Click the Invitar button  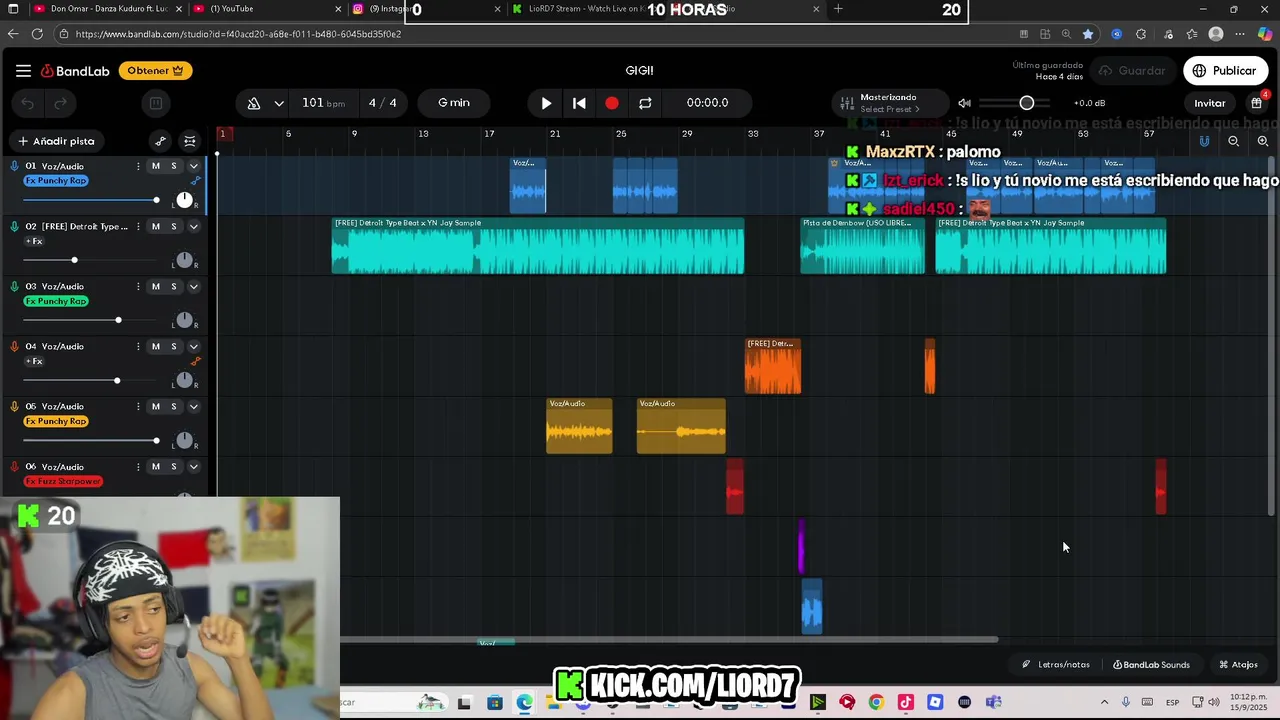[1209, 103]
